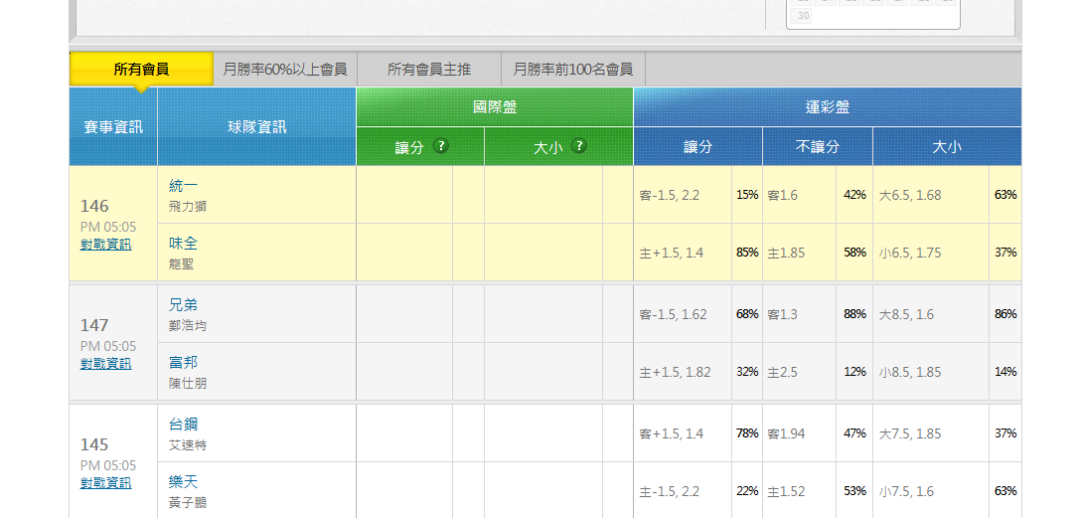Click the 運彩盤 header
This screenshot has height=518, width=1080.
click(827, 107)
